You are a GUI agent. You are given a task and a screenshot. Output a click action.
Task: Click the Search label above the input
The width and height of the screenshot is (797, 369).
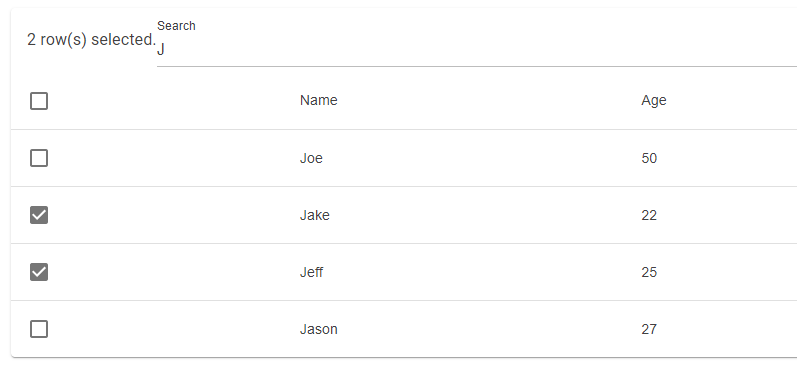[x=176, y=26]
